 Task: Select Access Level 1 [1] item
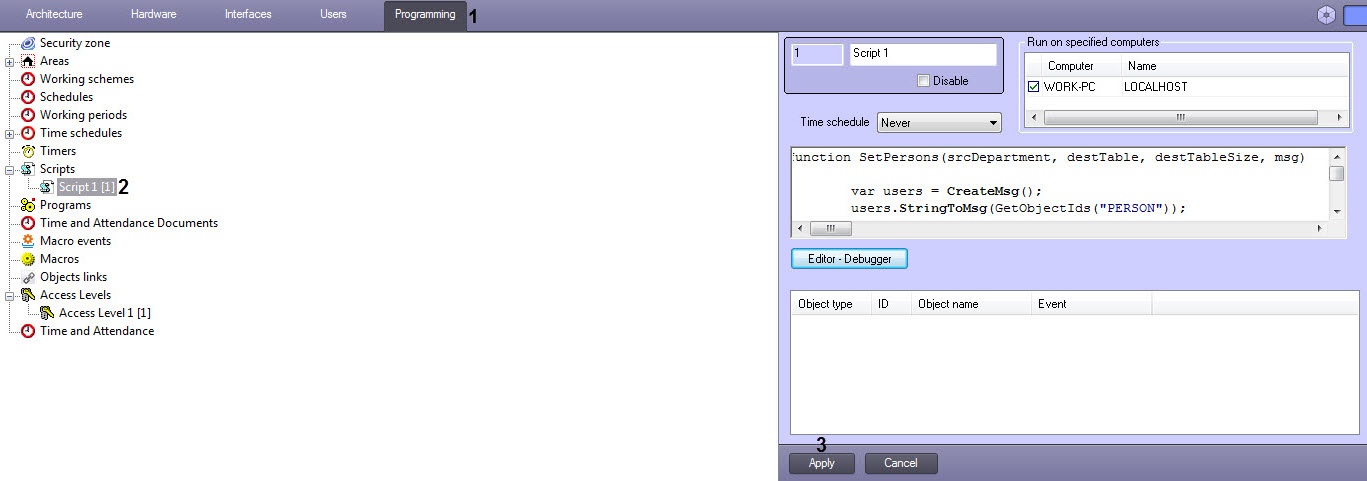105,313
